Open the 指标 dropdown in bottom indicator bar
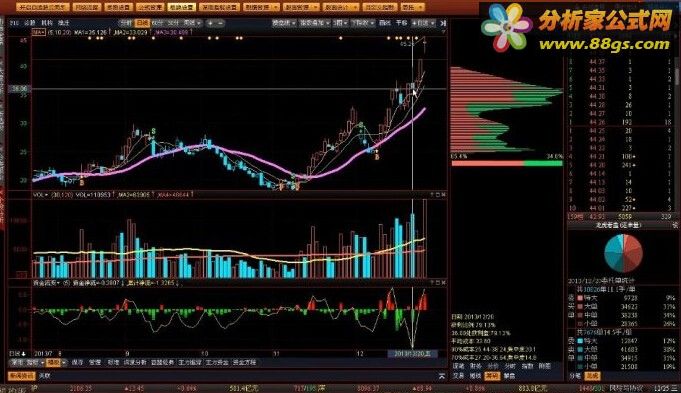Screen dimensions: 681x393 click(x=35, y=362)
